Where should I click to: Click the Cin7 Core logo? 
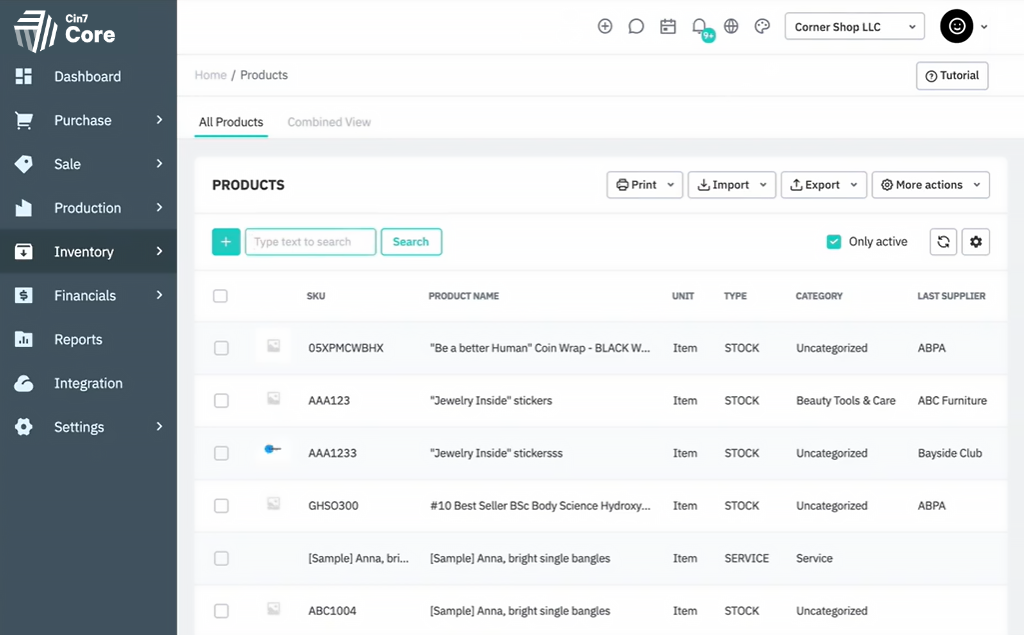tap(65, 30)
